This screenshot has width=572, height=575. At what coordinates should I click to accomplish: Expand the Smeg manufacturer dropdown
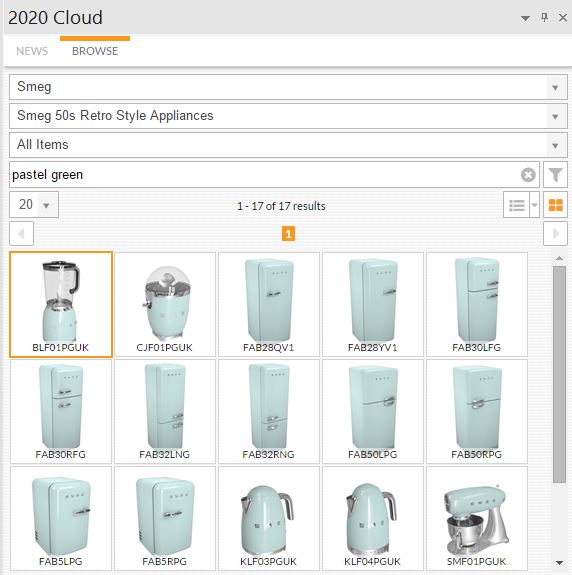(555, 88)
